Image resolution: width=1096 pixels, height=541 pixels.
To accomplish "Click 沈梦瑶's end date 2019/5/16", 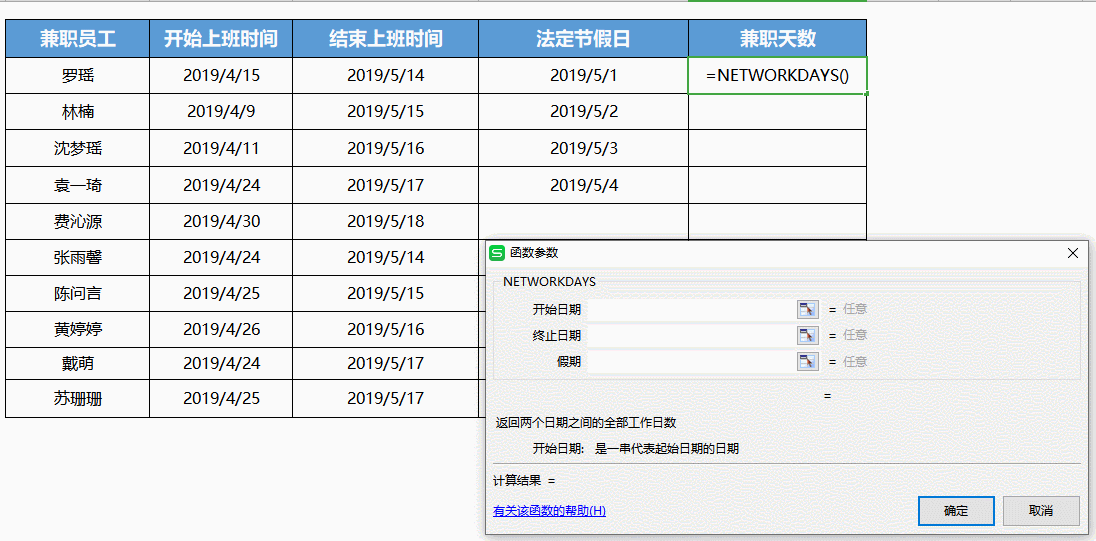I will (386, 148).
